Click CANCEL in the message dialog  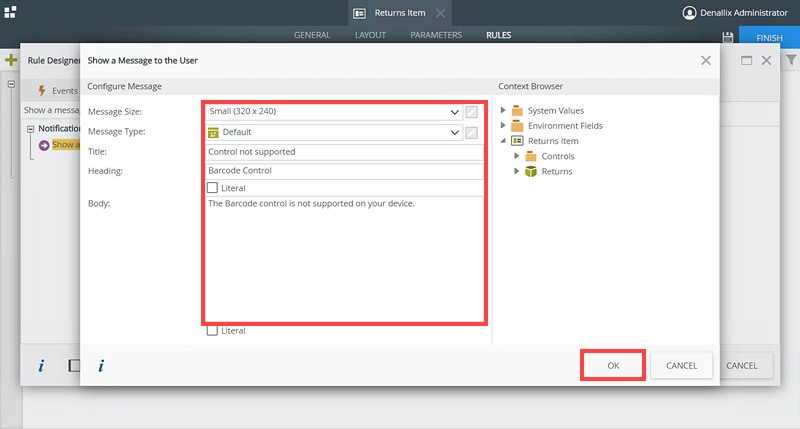681,365
